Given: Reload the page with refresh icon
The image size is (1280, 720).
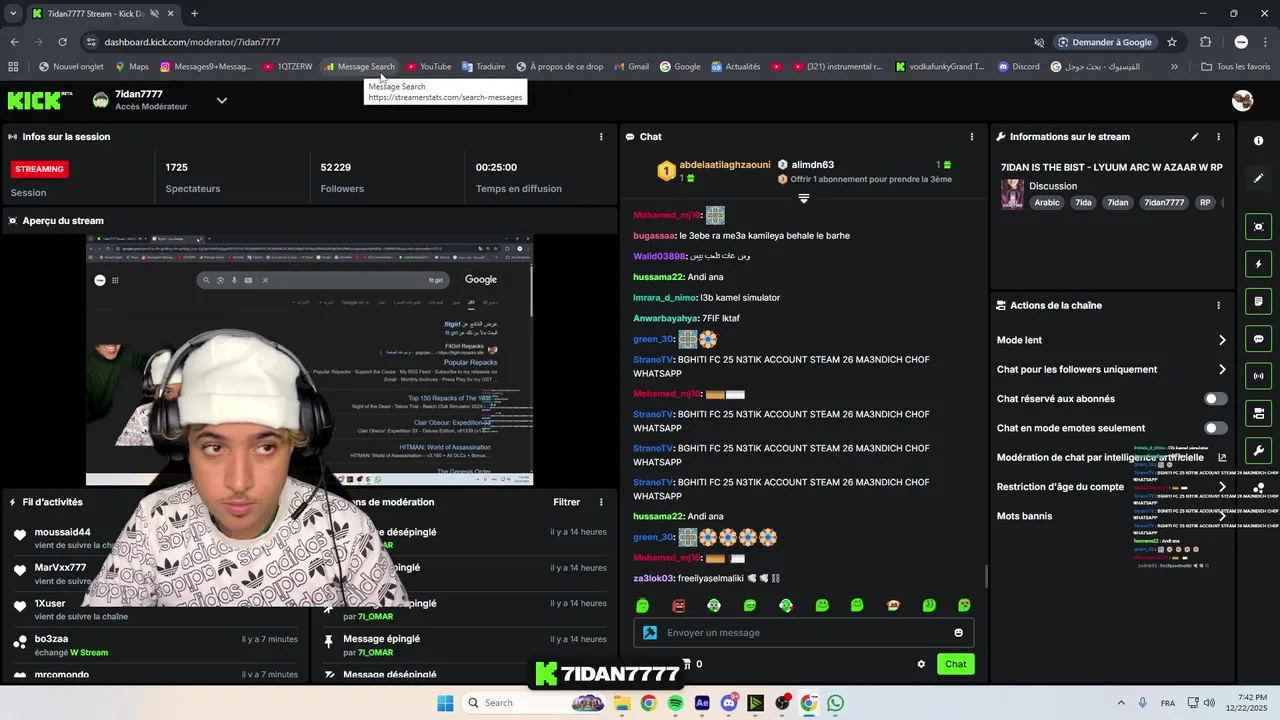Looking at the screenshot, I should pyautogui.click(x=62, y=42).
